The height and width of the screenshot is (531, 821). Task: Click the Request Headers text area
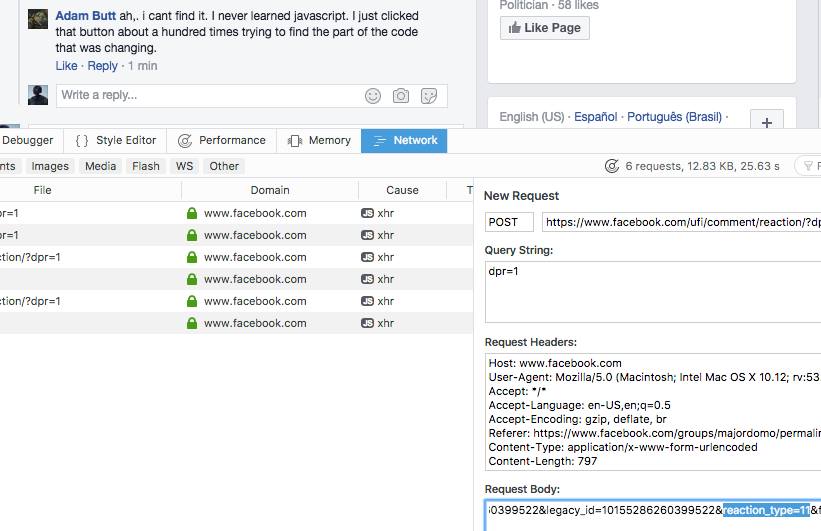tap(653, 412)
